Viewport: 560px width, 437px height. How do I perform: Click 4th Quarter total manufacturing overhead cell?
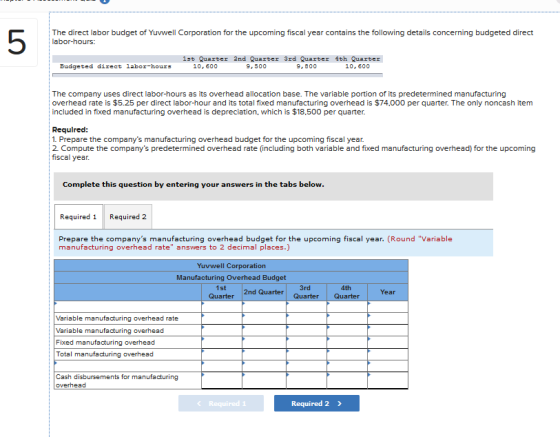pyautogui.click(x=347, y=354)
